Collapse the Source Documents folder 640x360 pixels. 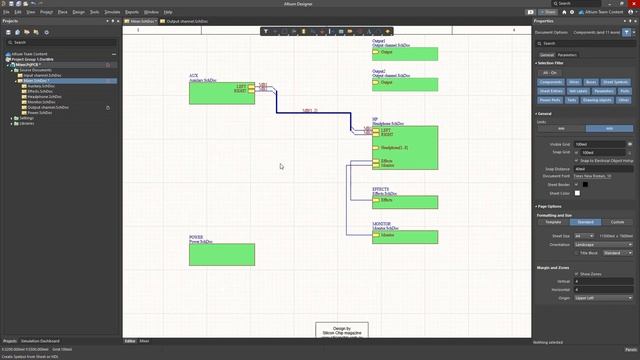tap(11, 70)
